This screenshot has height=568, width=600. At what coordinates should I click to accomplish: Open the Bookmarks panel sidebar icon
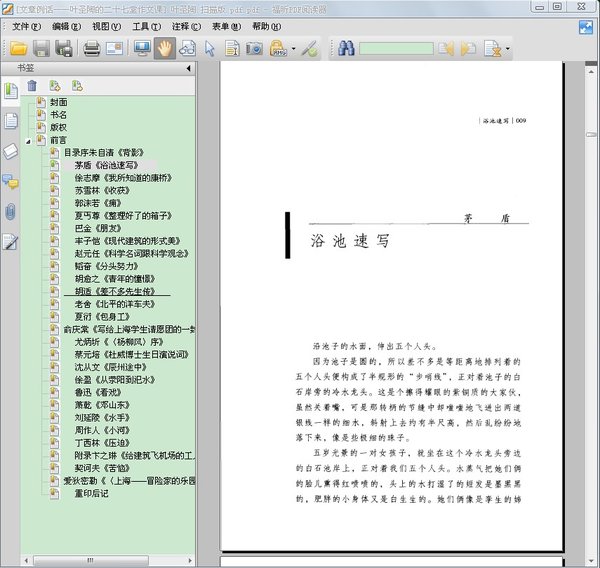point(11,91)
